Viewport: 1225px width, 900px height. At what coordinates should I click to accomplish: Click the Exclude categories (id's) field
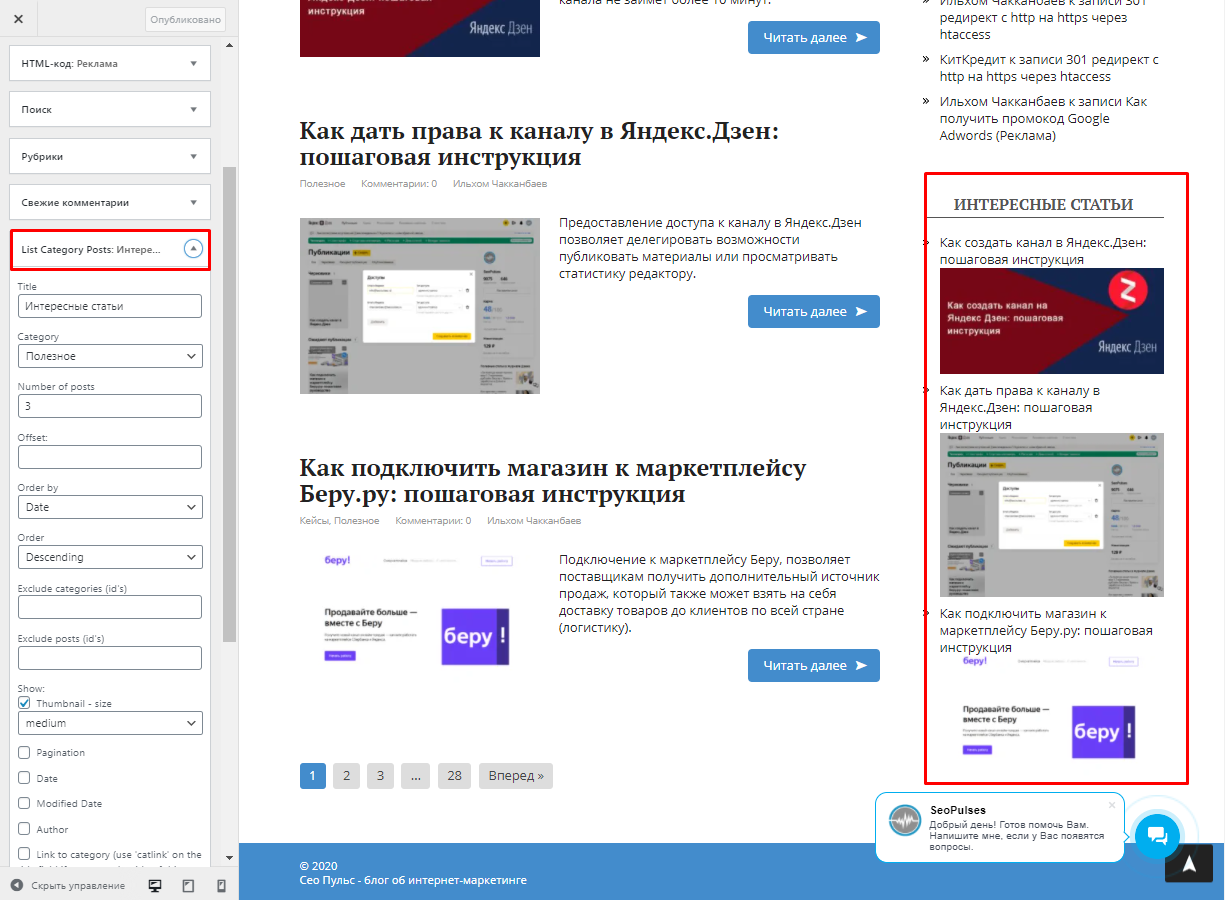[x=110, y=607]
